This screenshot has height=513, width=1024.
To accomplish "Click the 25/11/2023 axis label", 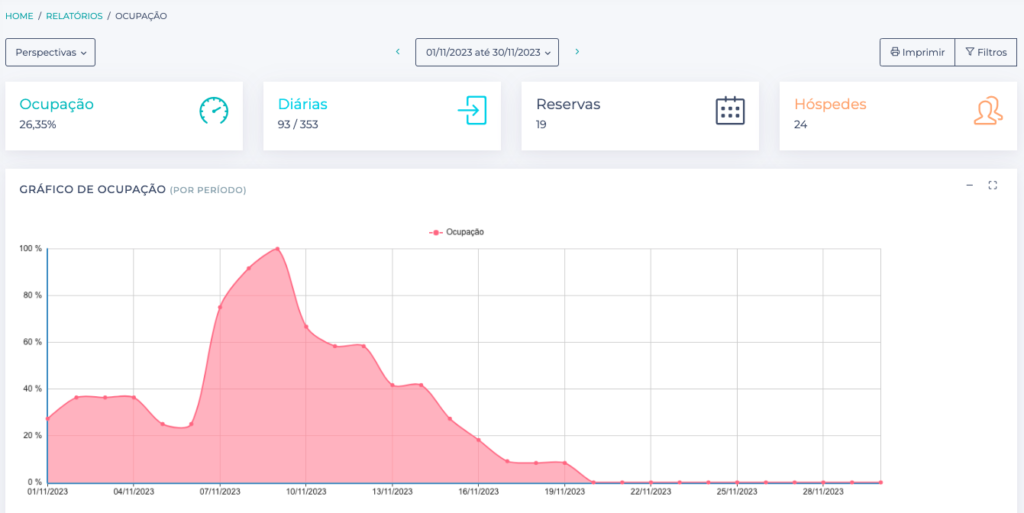I will point(737,492).
